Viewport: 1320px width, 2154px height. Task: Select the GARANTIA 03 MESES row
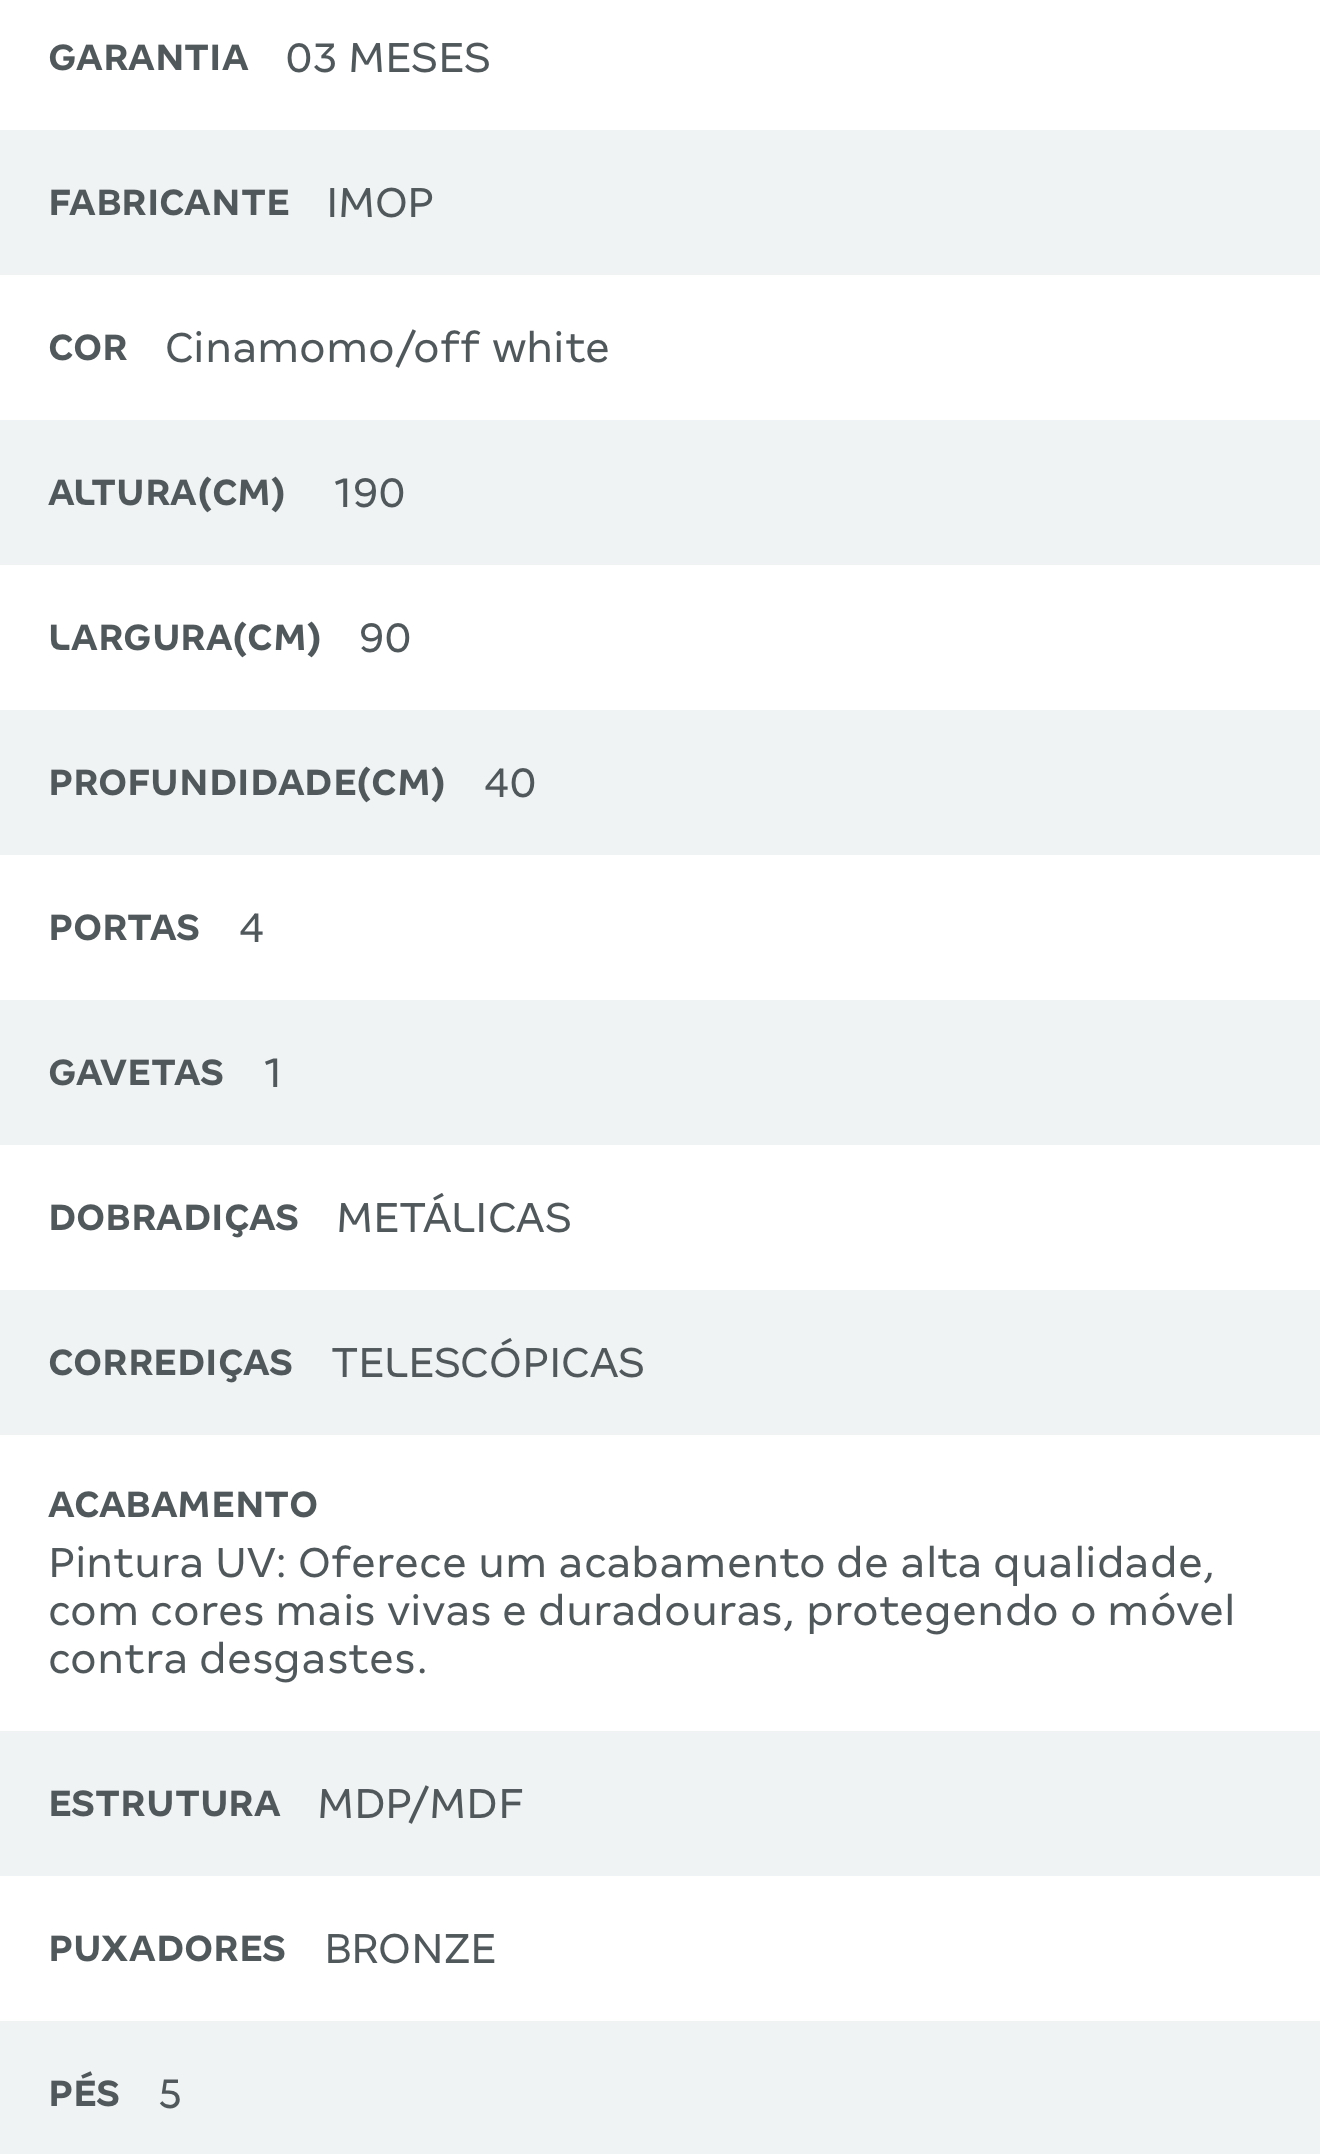(x=660, y=58)
